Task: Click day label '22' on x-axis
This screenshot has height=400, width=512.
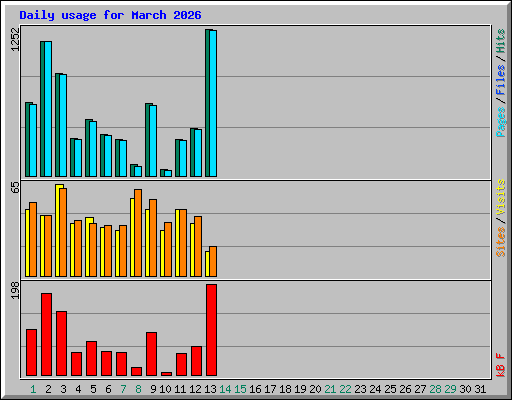Action: (345, 389)
